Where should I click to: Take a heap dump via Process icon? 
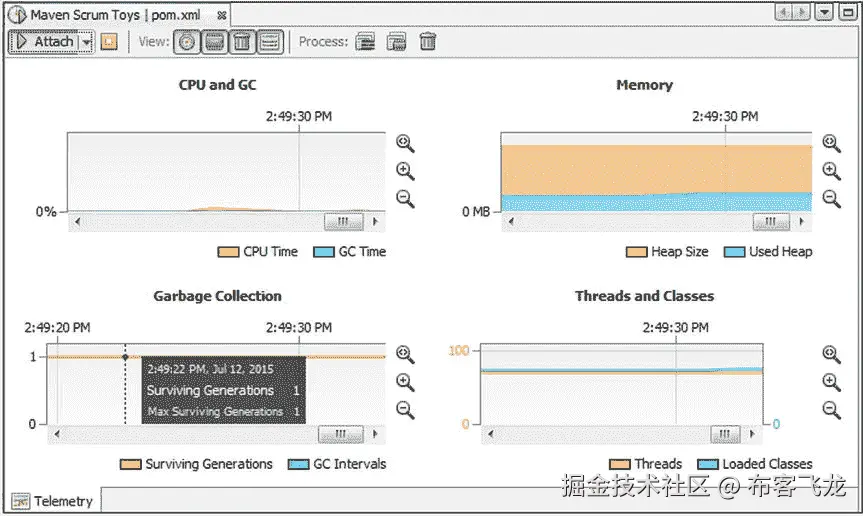click(x=396, y=41)
